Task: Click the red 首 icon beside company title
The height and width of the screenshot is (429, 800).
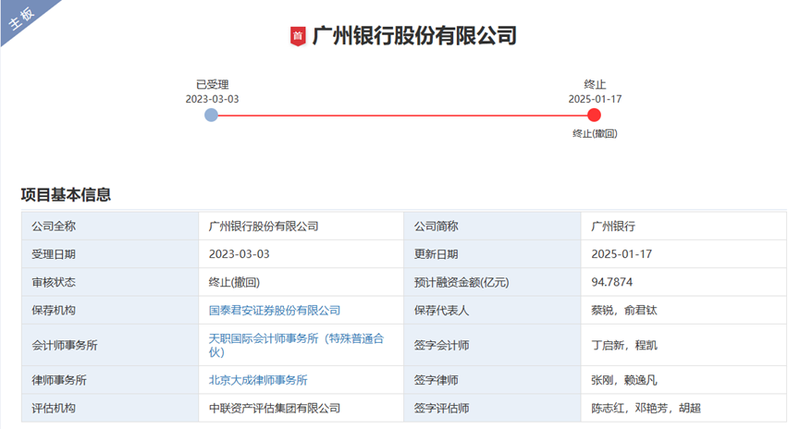Action: (297, 37)
